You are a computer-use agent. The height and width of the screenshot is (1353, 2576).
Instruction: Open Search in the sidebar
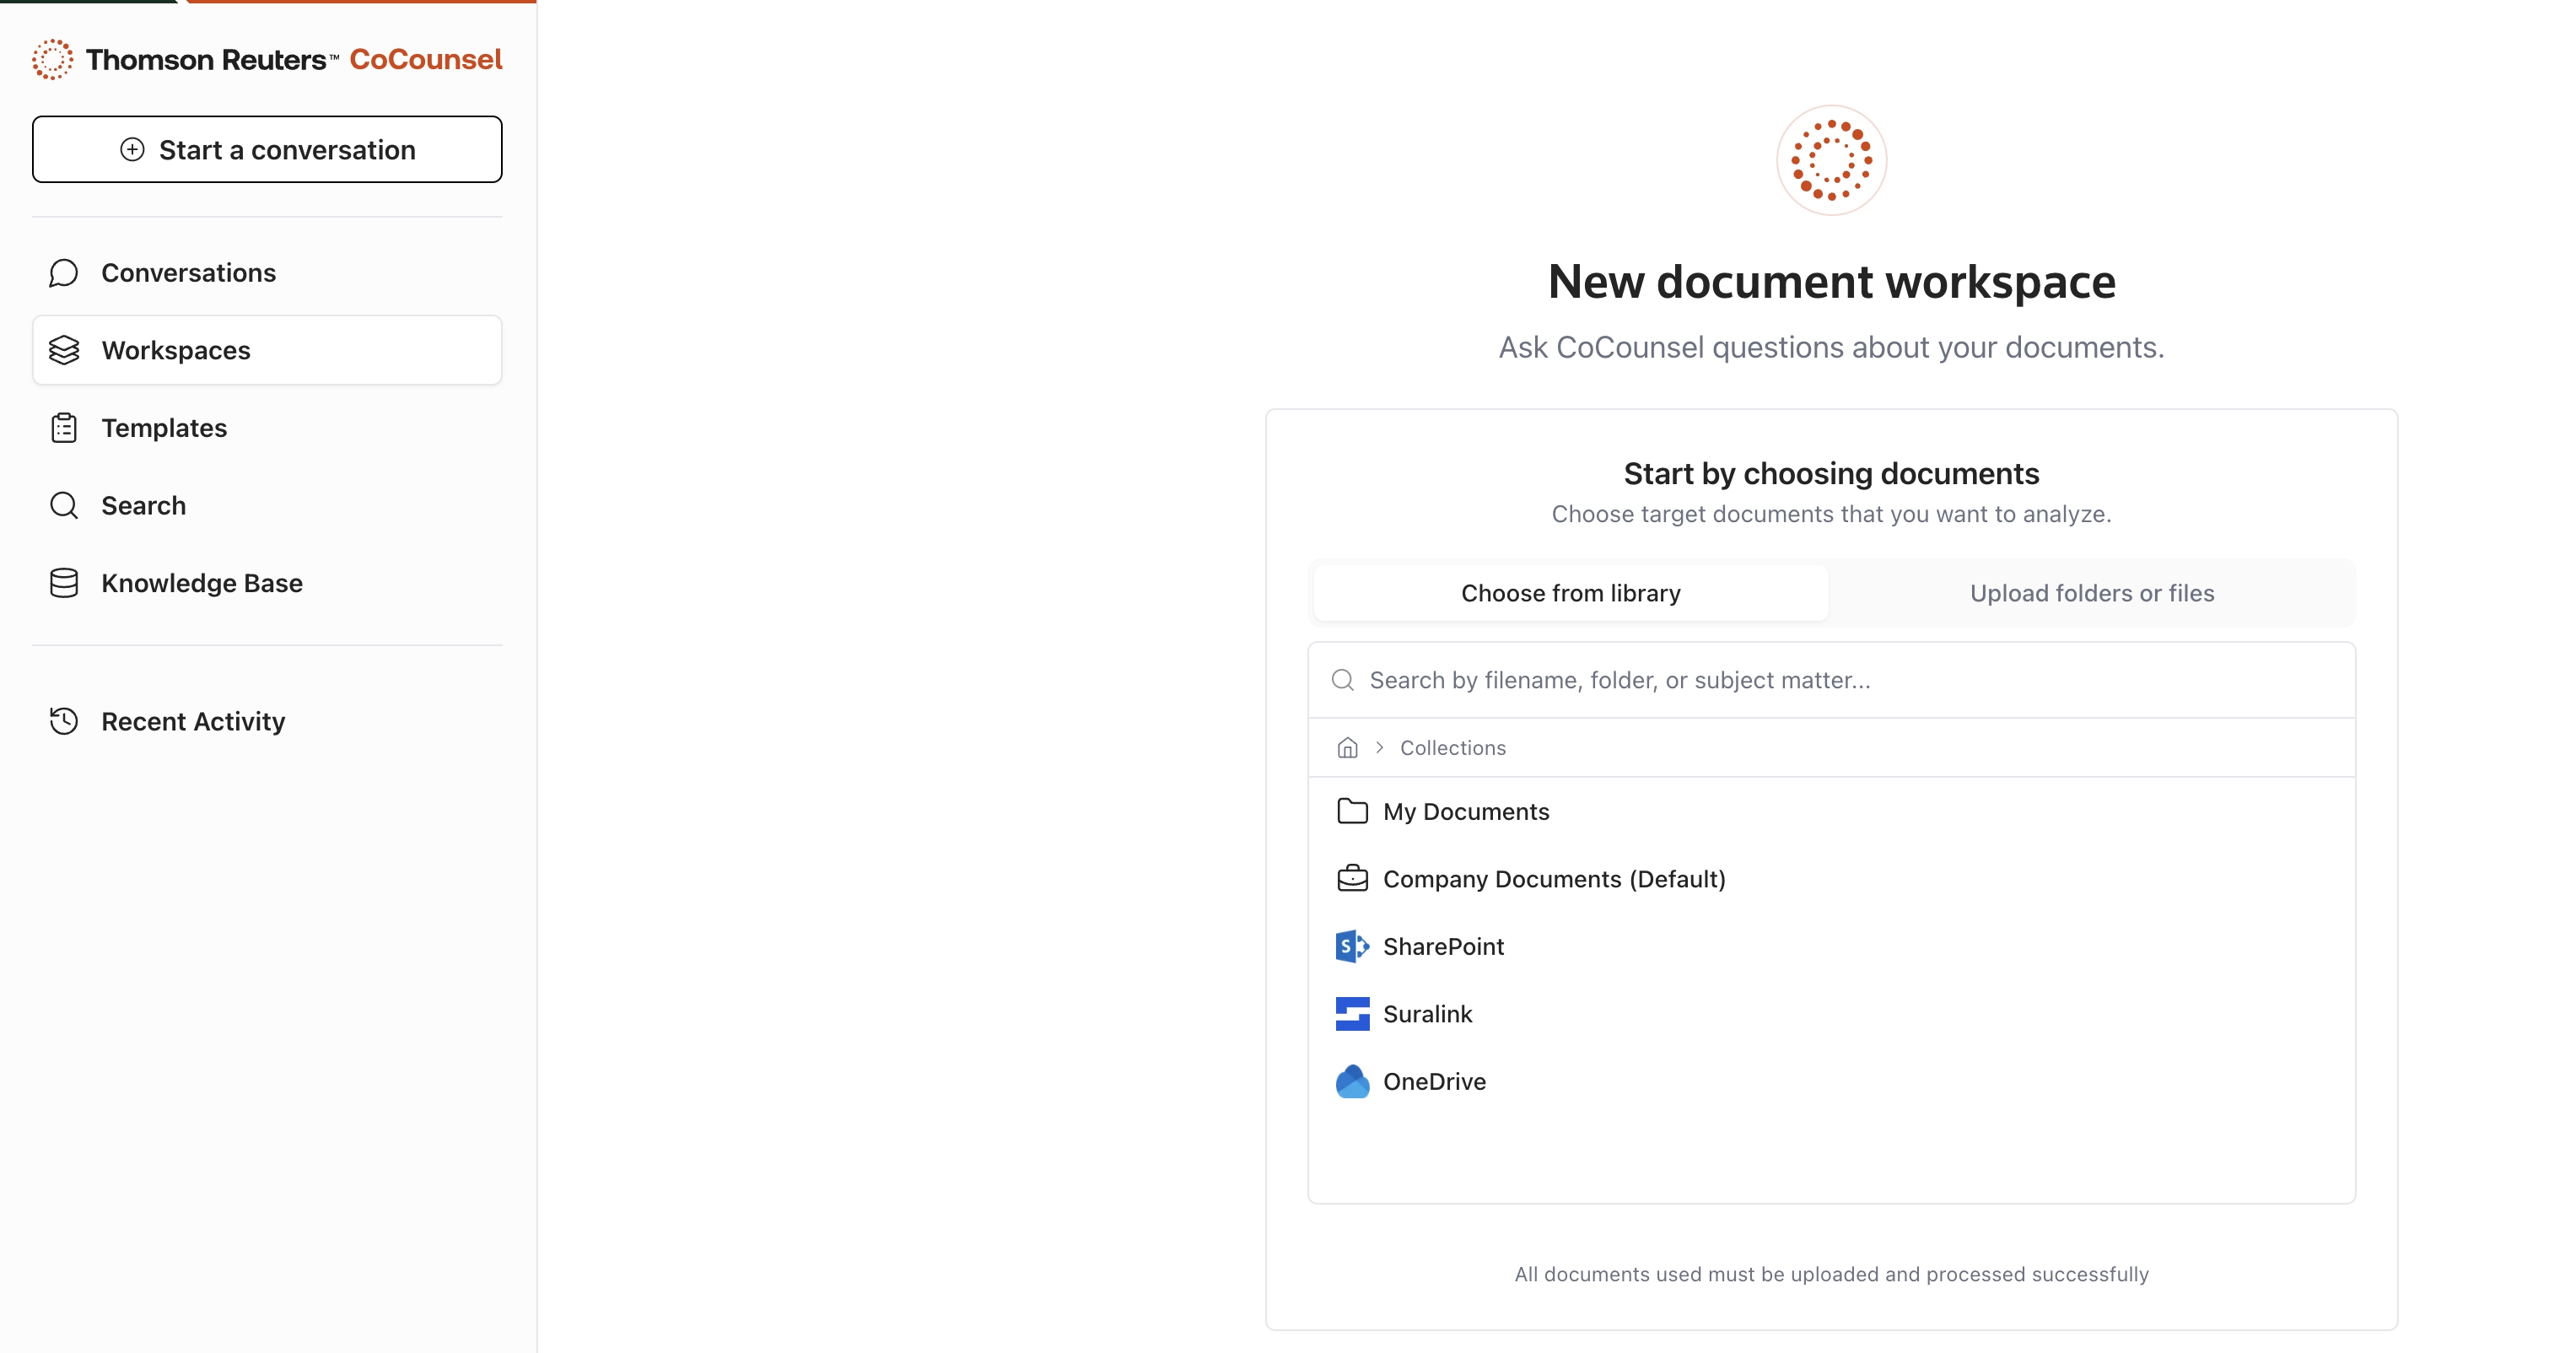click(x=143, y=505)
